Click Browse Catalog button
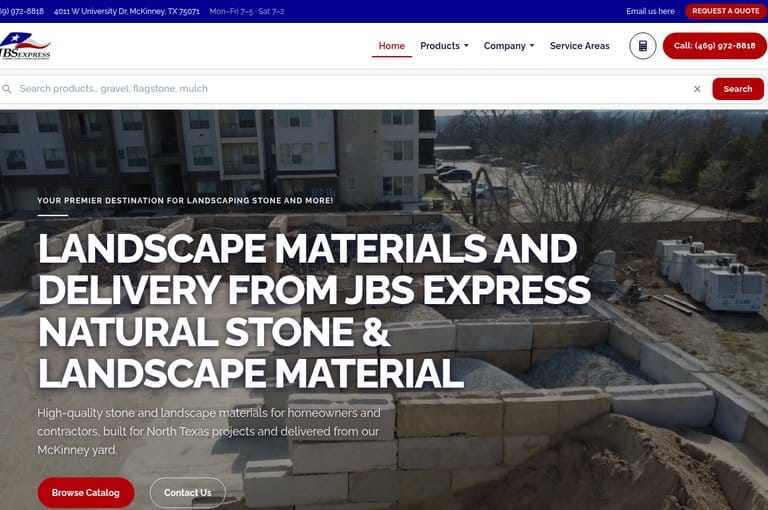Image resolution: width=768 pixels, height=510 pixels. [x=86, y=492]
